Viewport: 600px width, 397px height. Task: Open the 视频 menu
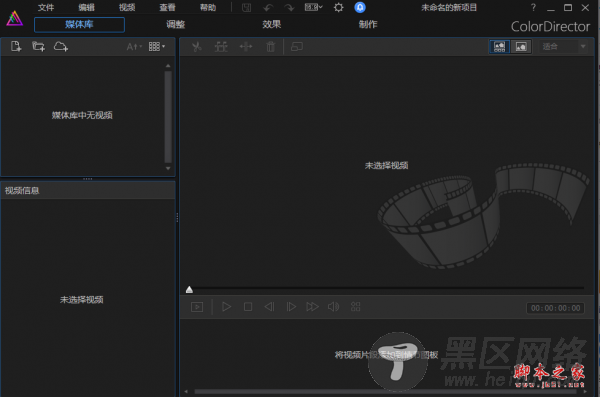(x=127, y=7)
